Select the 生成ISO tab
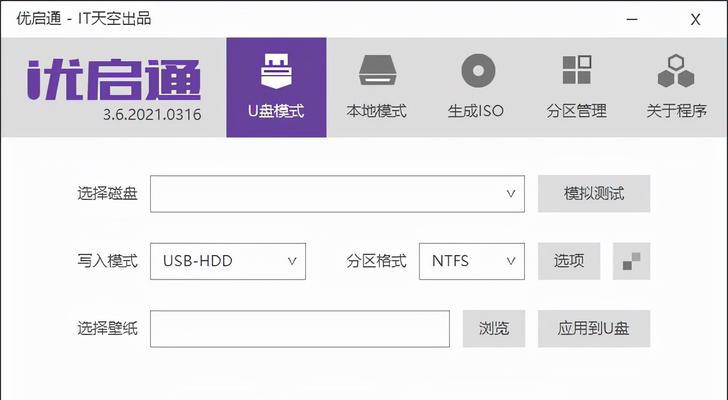 coord(476,87)
